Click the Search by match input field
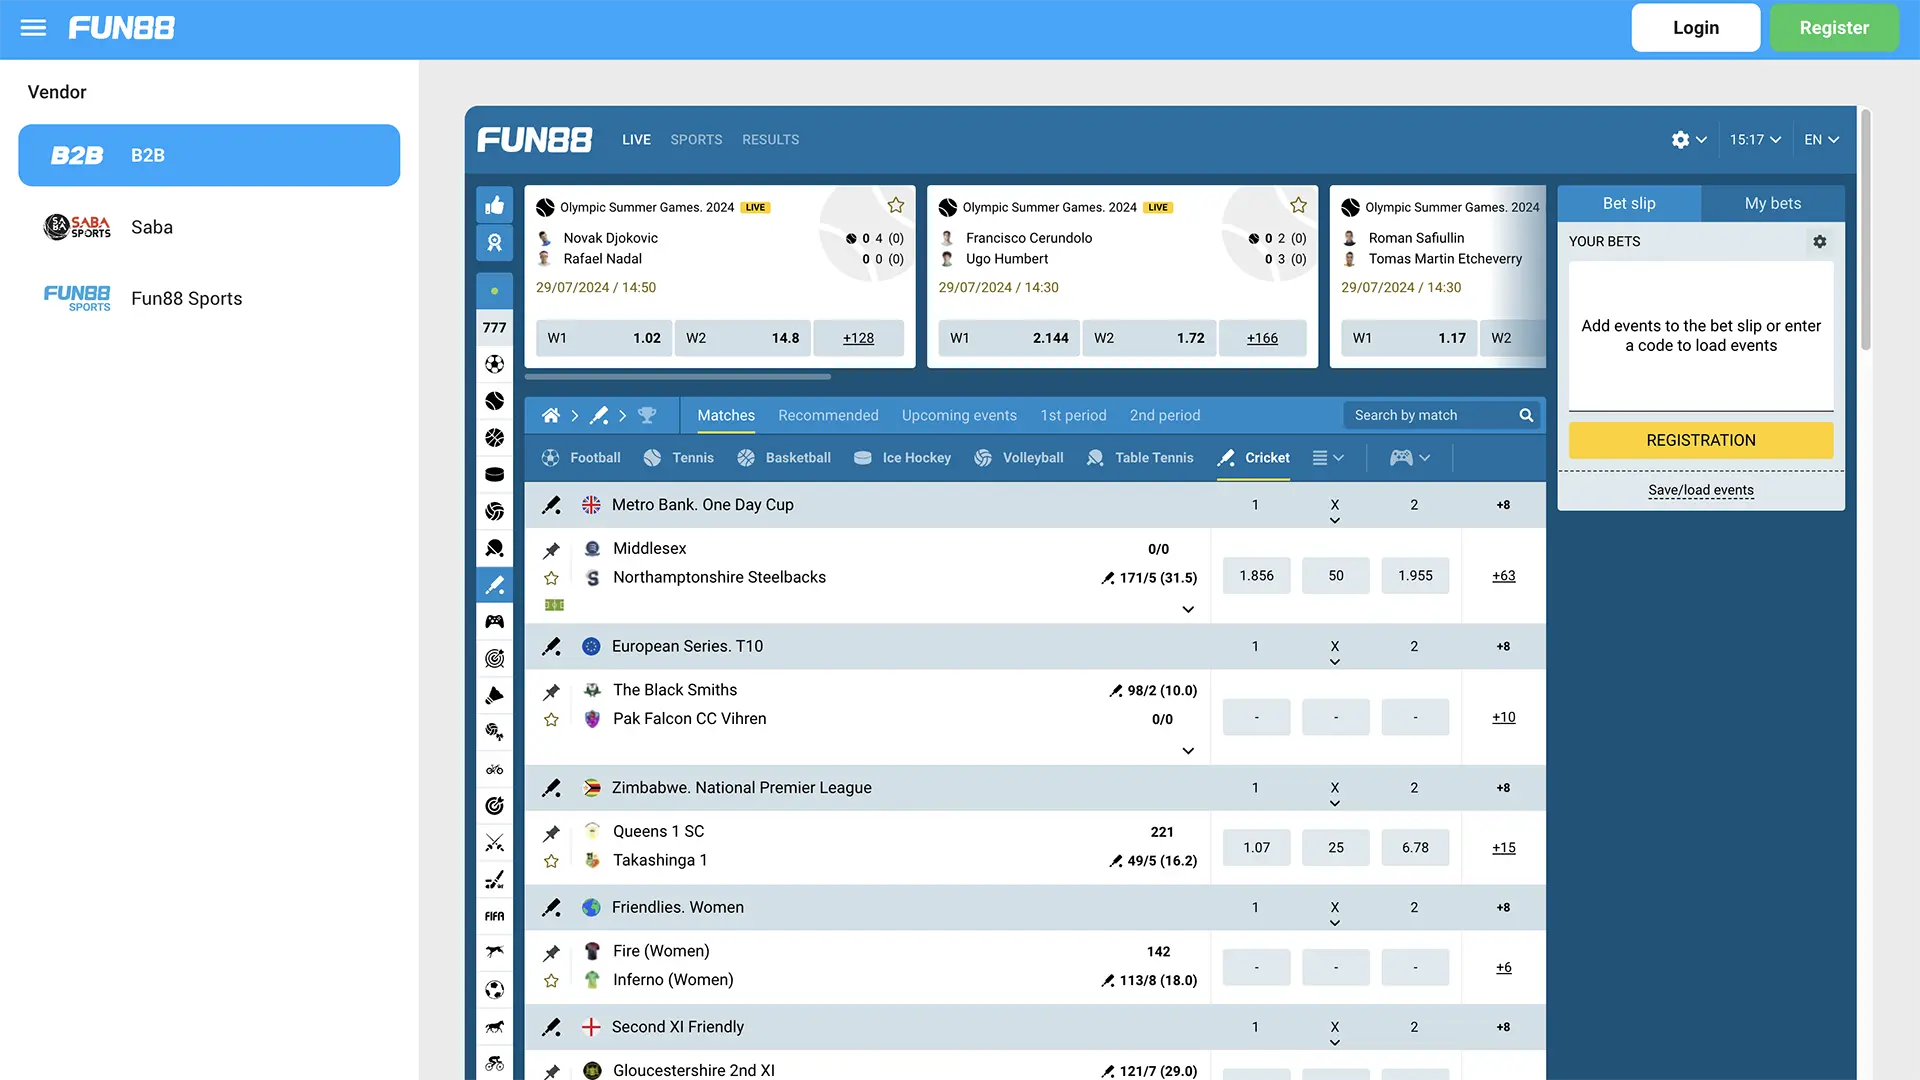The height and width of the screenshot is (1080, 1920). (x=1429, y=415)
